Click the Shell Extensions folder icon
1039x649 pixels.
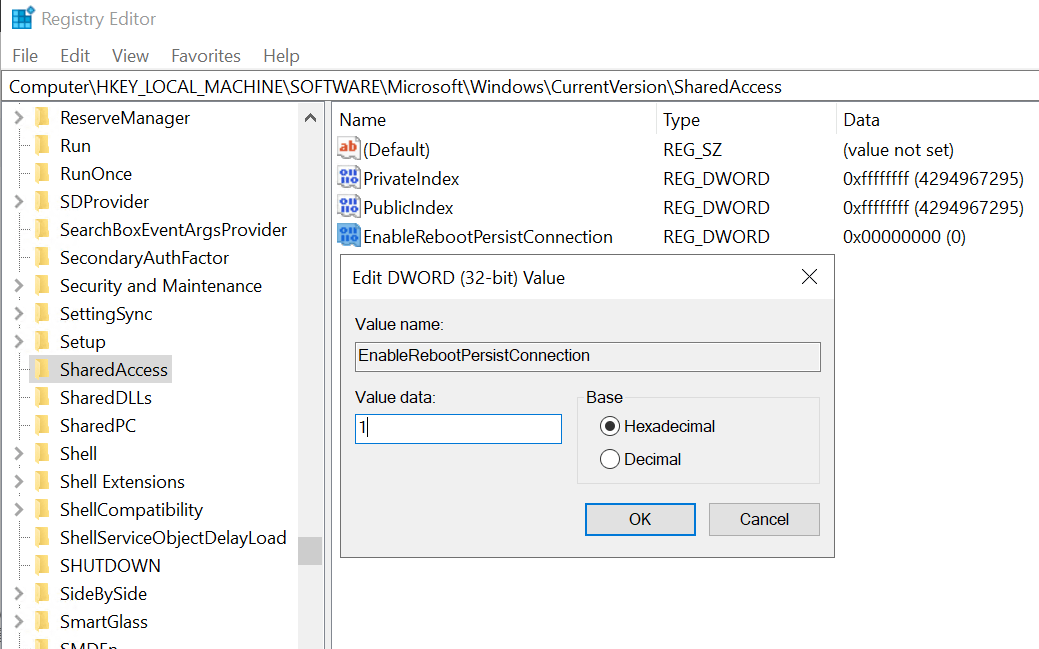click(42, 481)
